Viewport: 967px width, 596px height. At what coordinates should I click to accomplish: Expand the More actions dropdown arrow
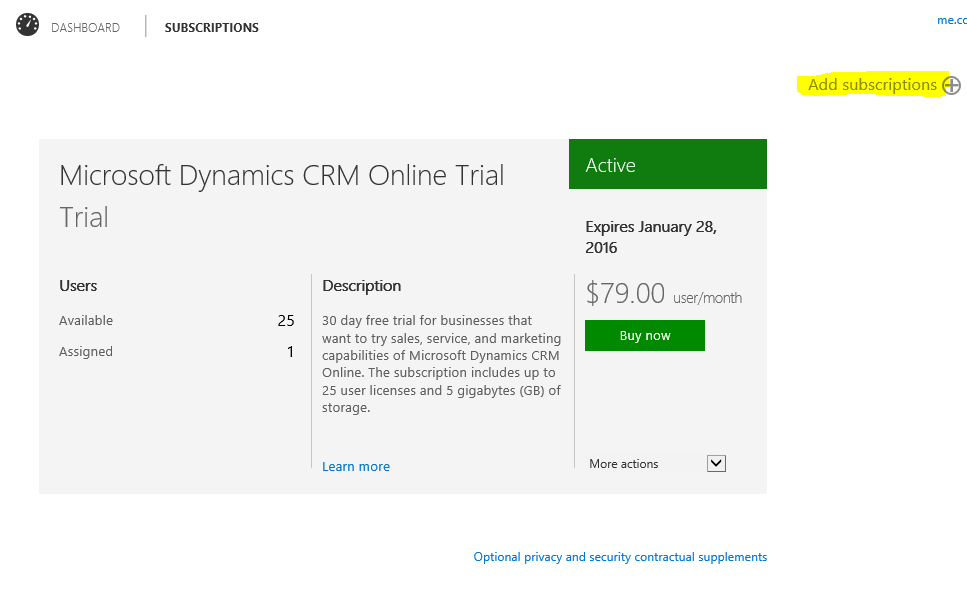(716, 463)
